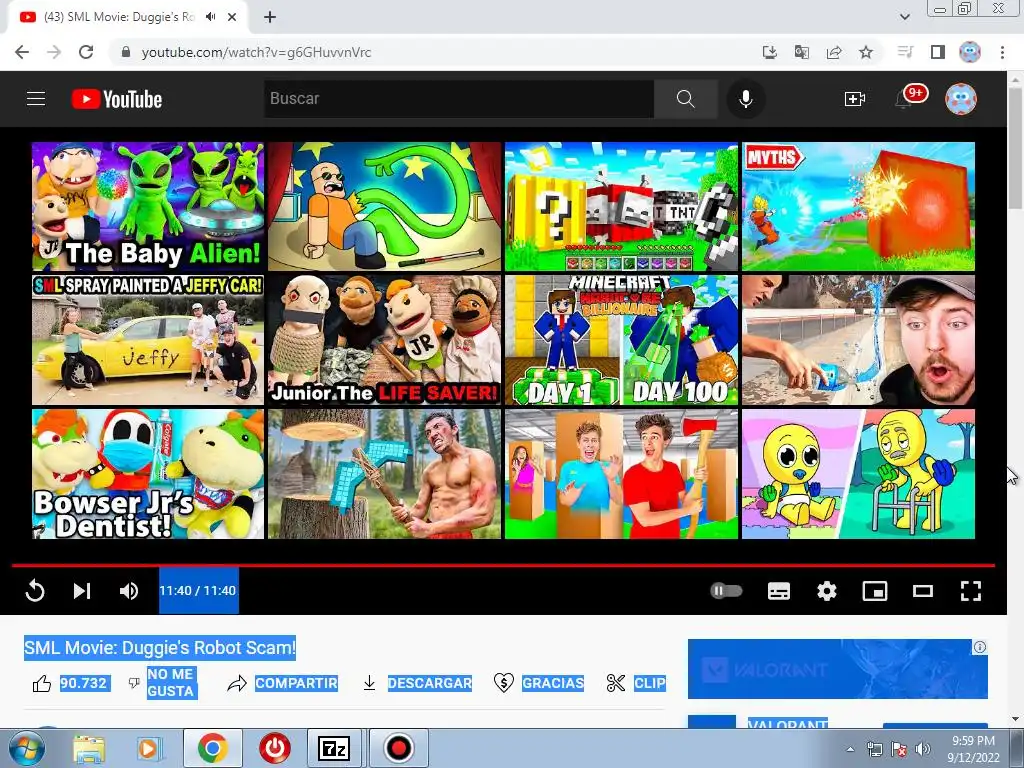Replay the video
The height and width of the screenshot is (768, 1024).
tap(35, 591)
